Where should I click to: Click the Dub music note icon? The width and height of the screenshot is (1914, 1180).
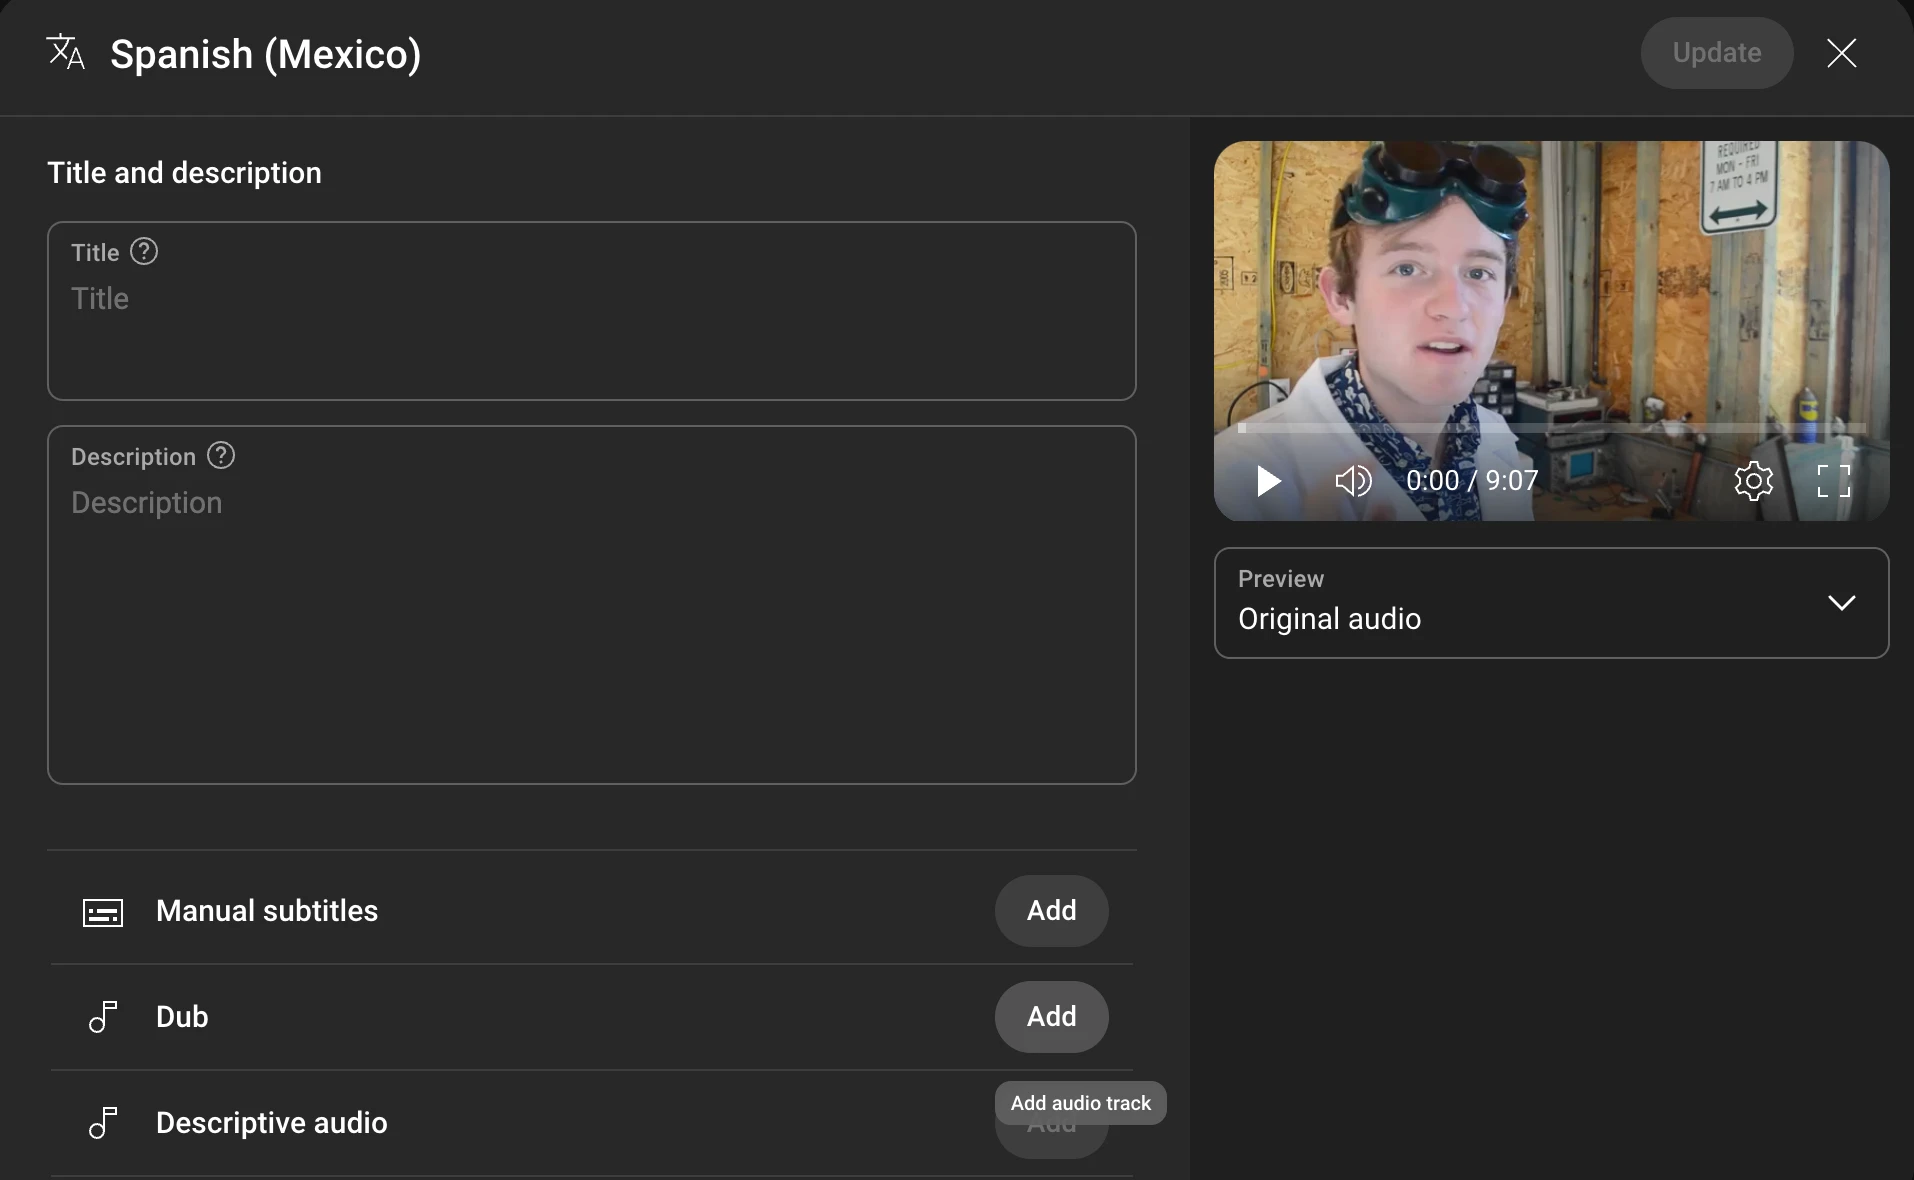[103, 1017]
